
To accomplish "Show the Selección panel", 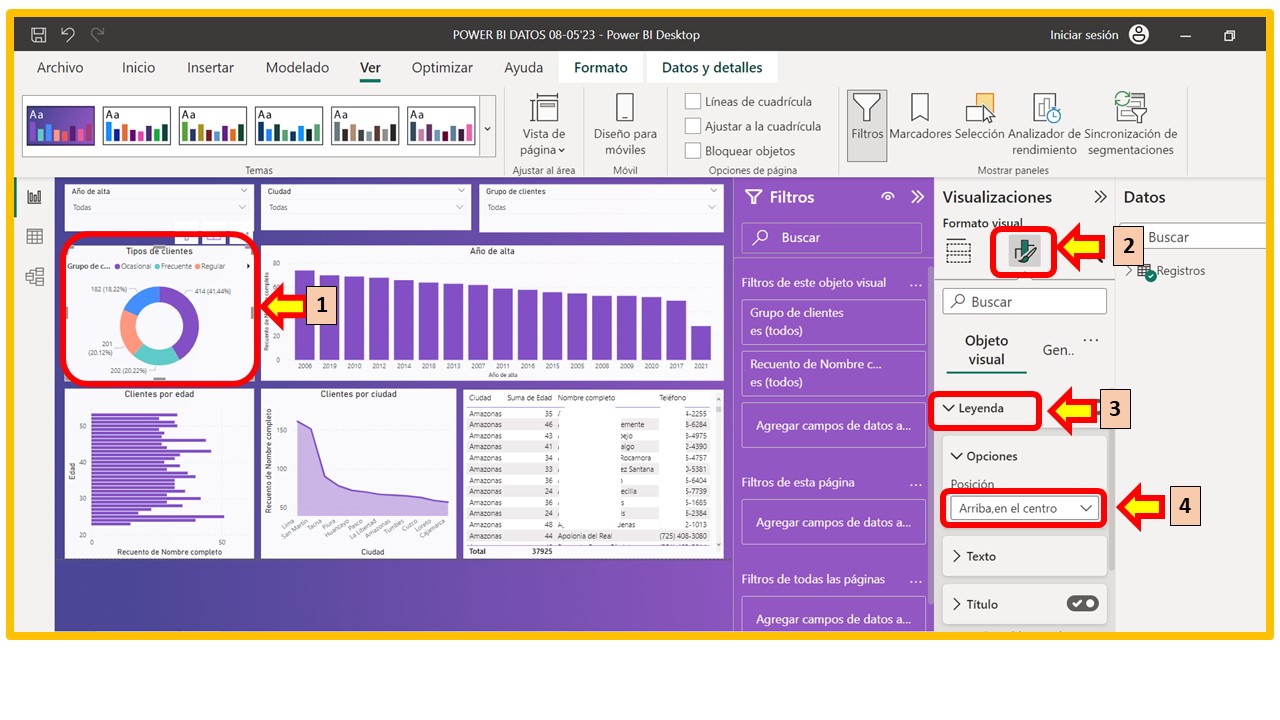I will [x=980, y=118].
